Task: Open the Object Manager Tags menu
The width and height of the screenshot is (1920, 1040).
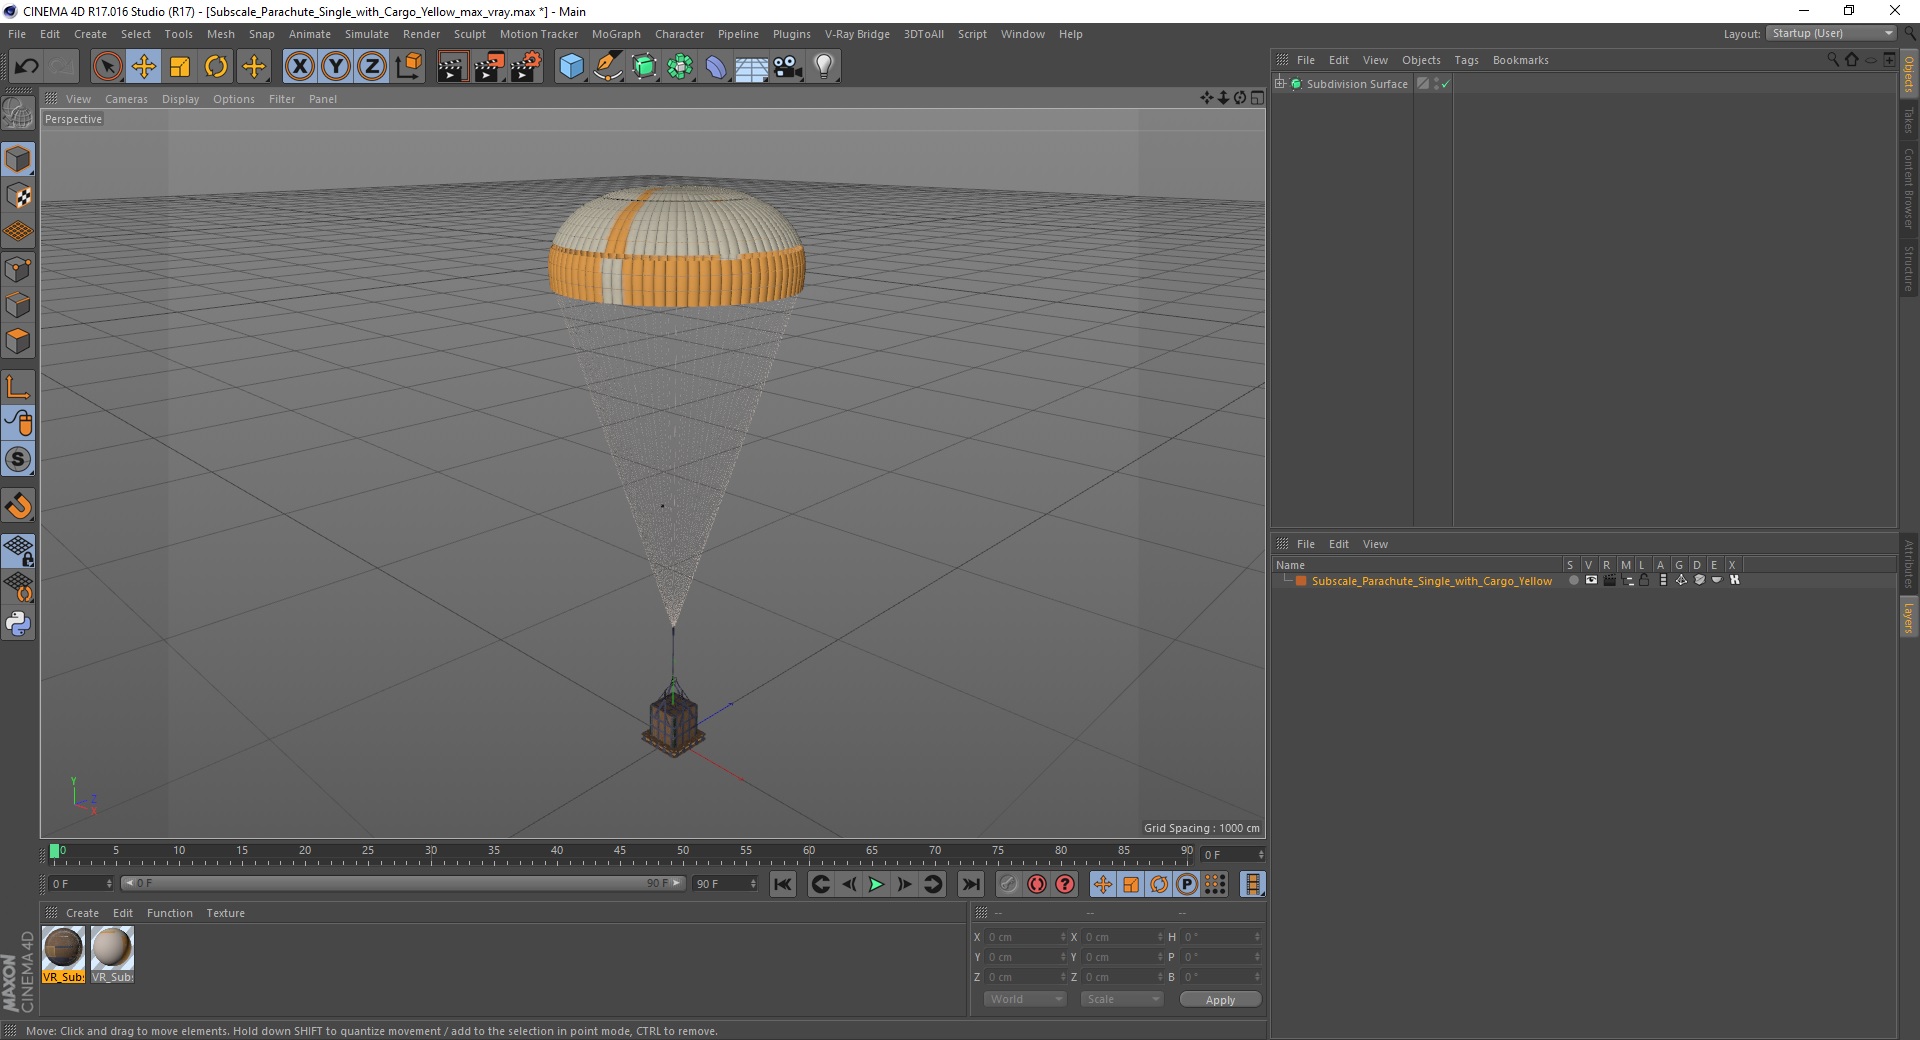Action: pyautogui.click(x=1466, y=60)
